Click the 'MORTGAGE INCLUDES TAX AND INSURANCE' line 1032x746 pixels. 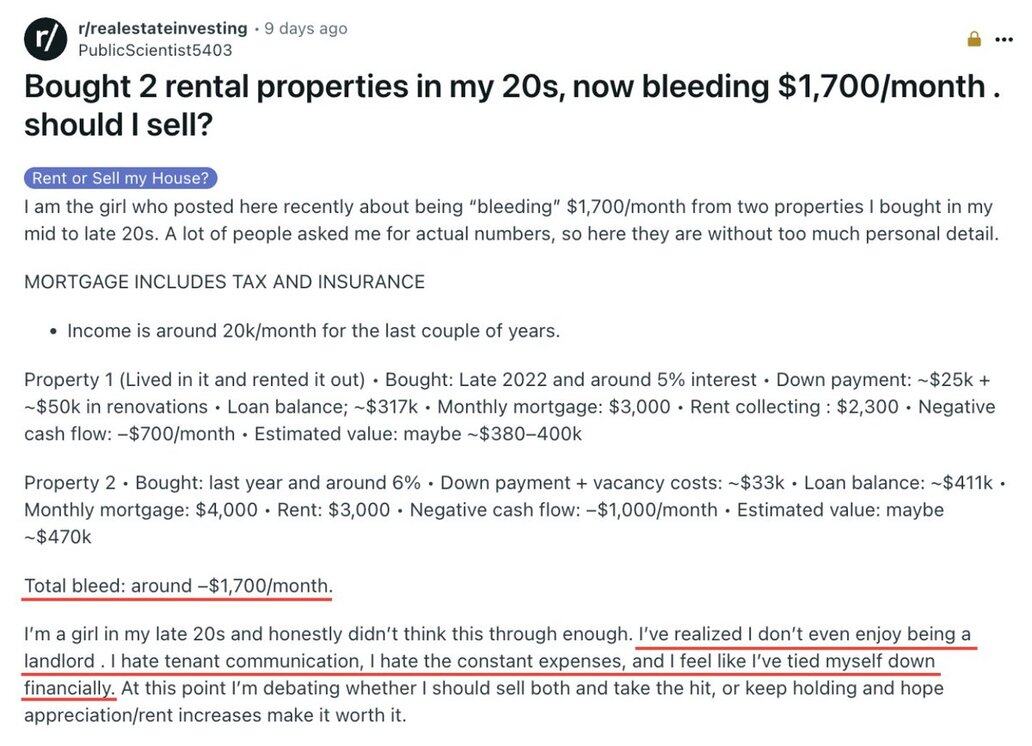click(x=224, y=282)
